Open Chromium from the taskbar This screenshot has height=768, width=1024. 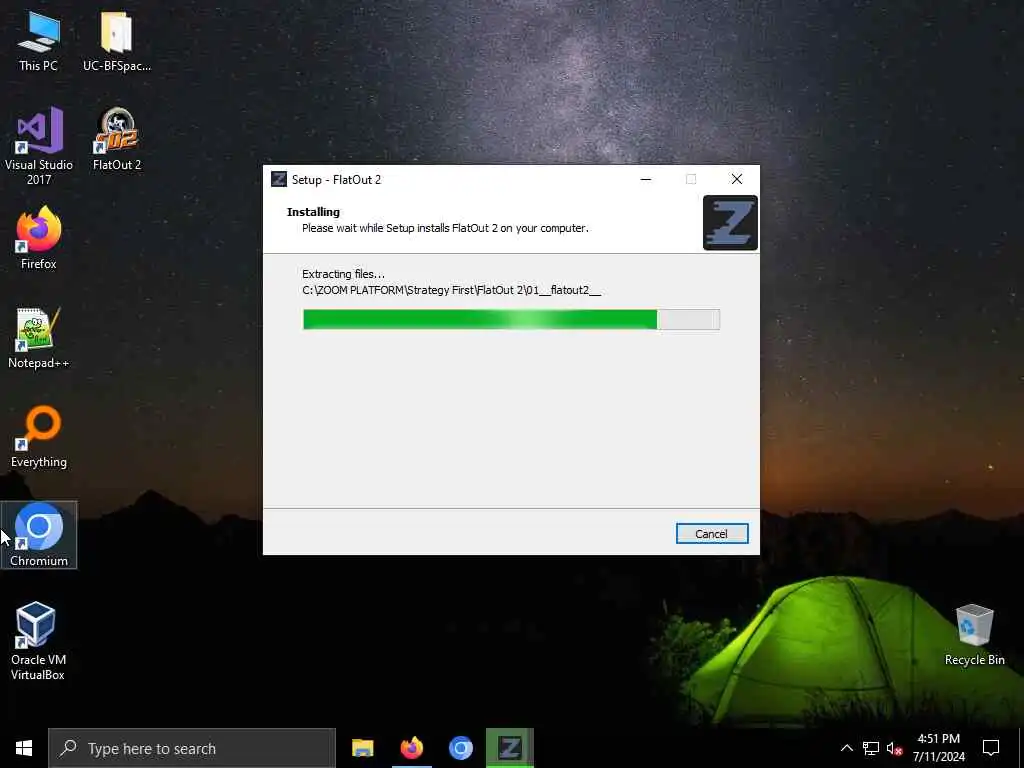pos(460,748)
